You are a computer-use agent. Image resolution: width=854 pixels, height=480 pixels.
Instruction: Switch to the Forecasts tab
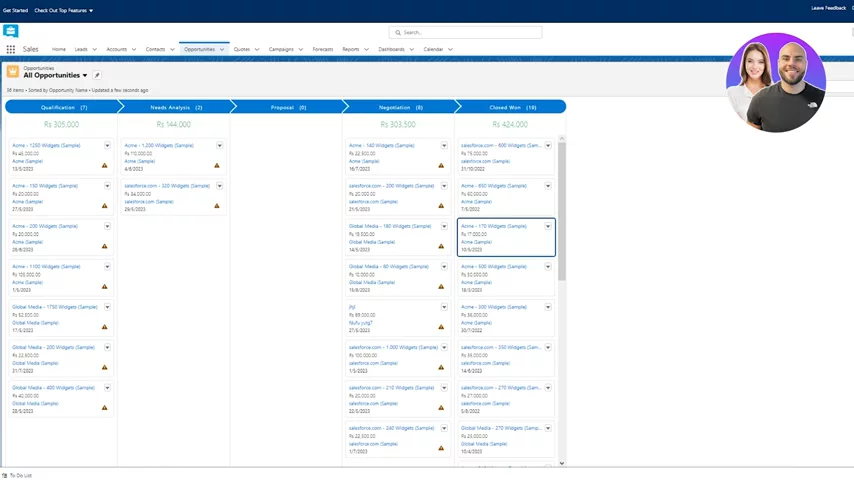tap(322, 49)
